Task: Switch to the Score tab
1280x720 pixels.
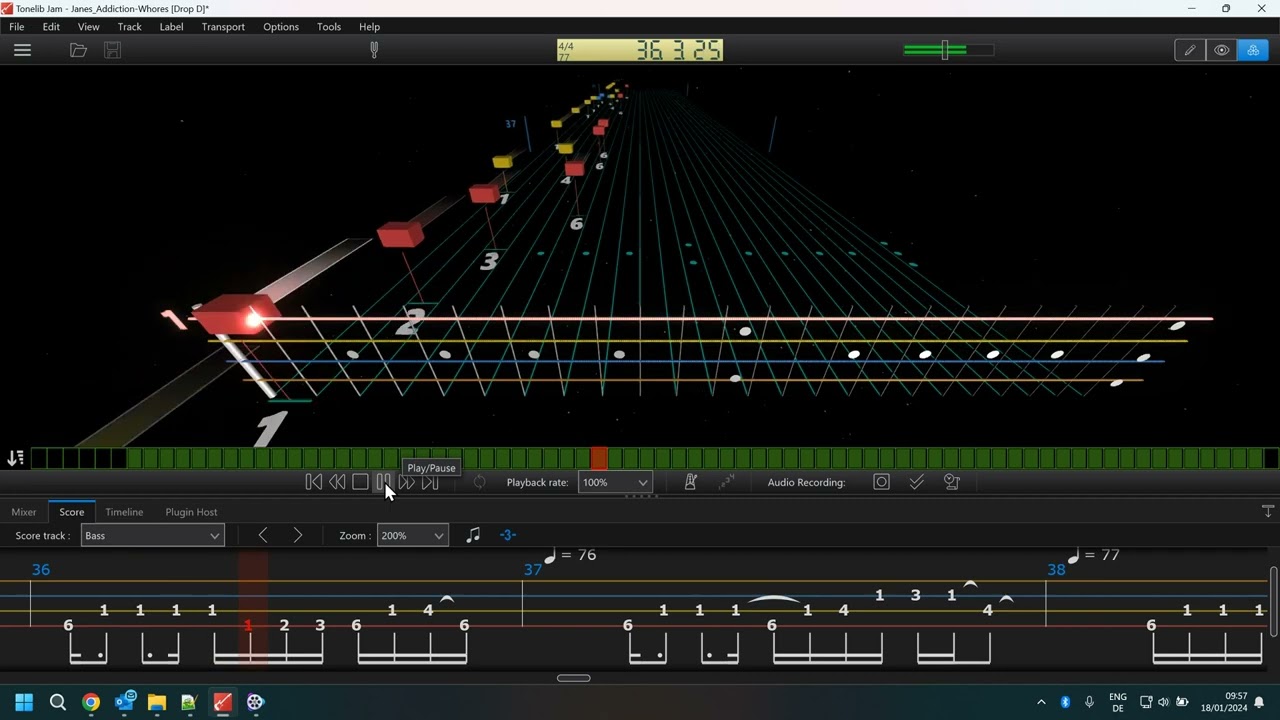Action: point(72,512)
